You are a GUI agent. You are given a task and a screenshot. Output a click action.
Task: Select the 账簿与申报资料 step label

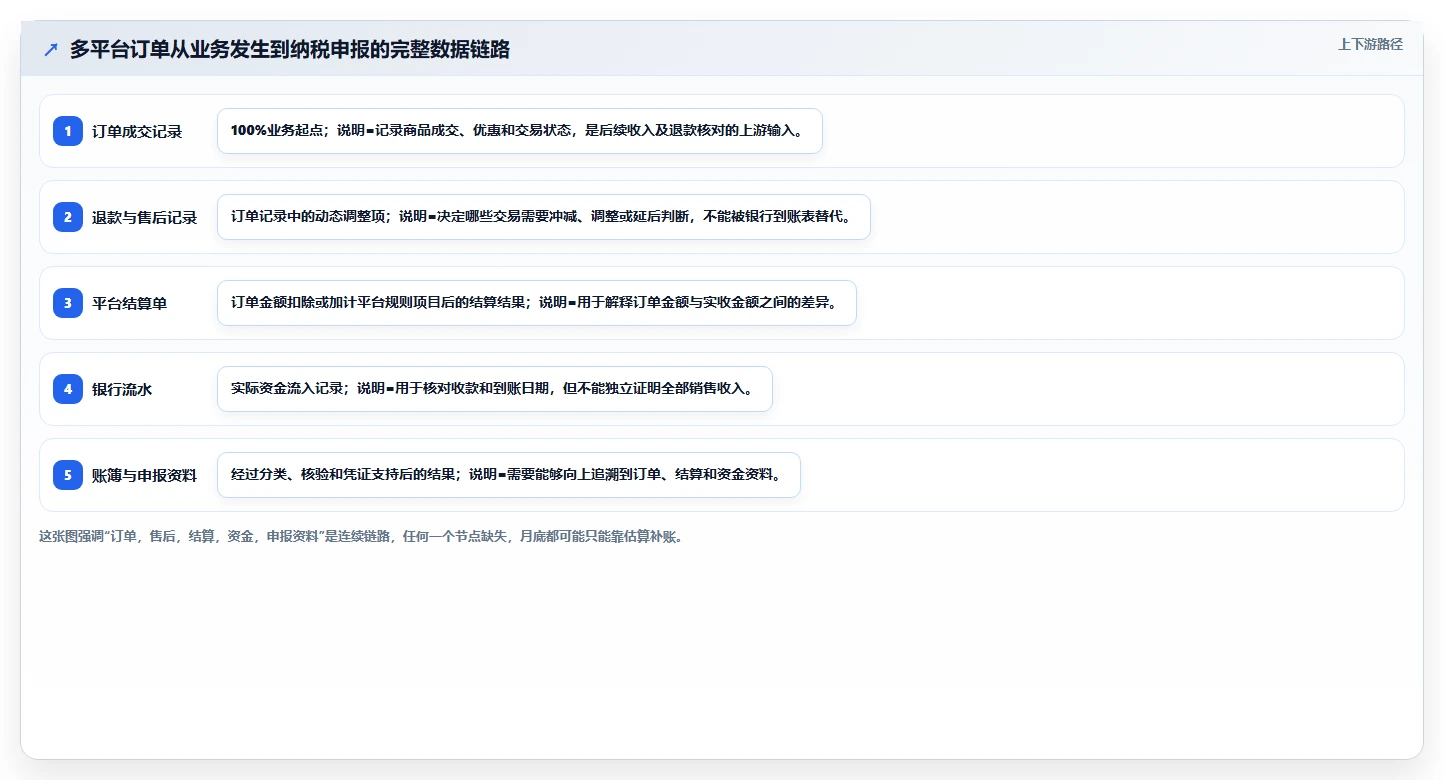point(145,475)
